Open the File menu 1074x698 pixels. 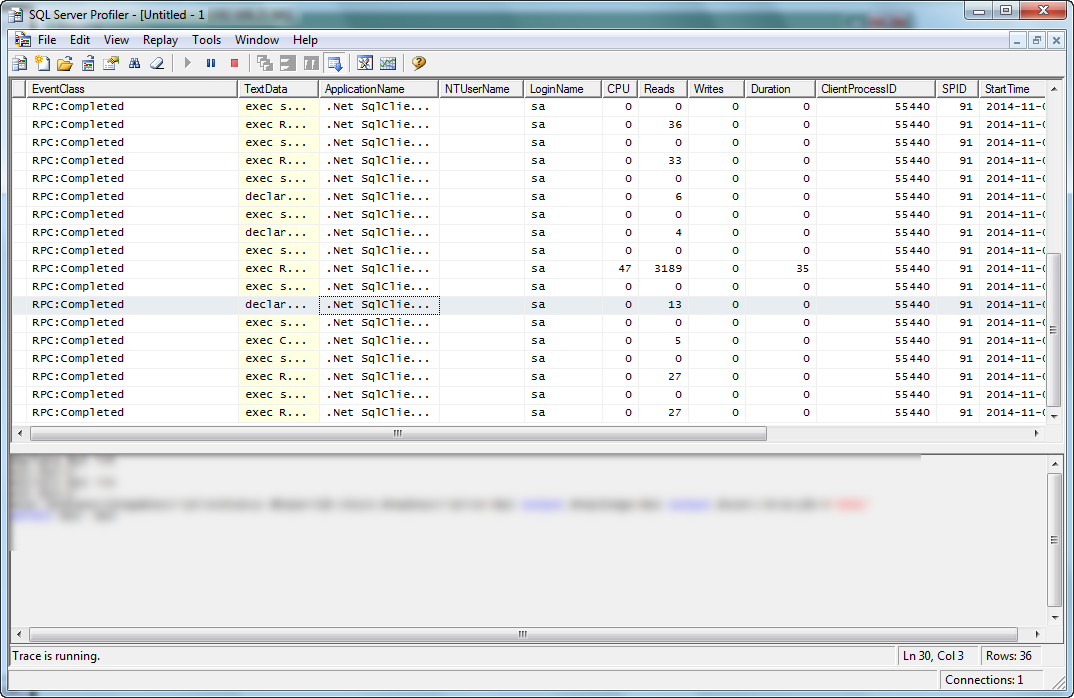47,40
